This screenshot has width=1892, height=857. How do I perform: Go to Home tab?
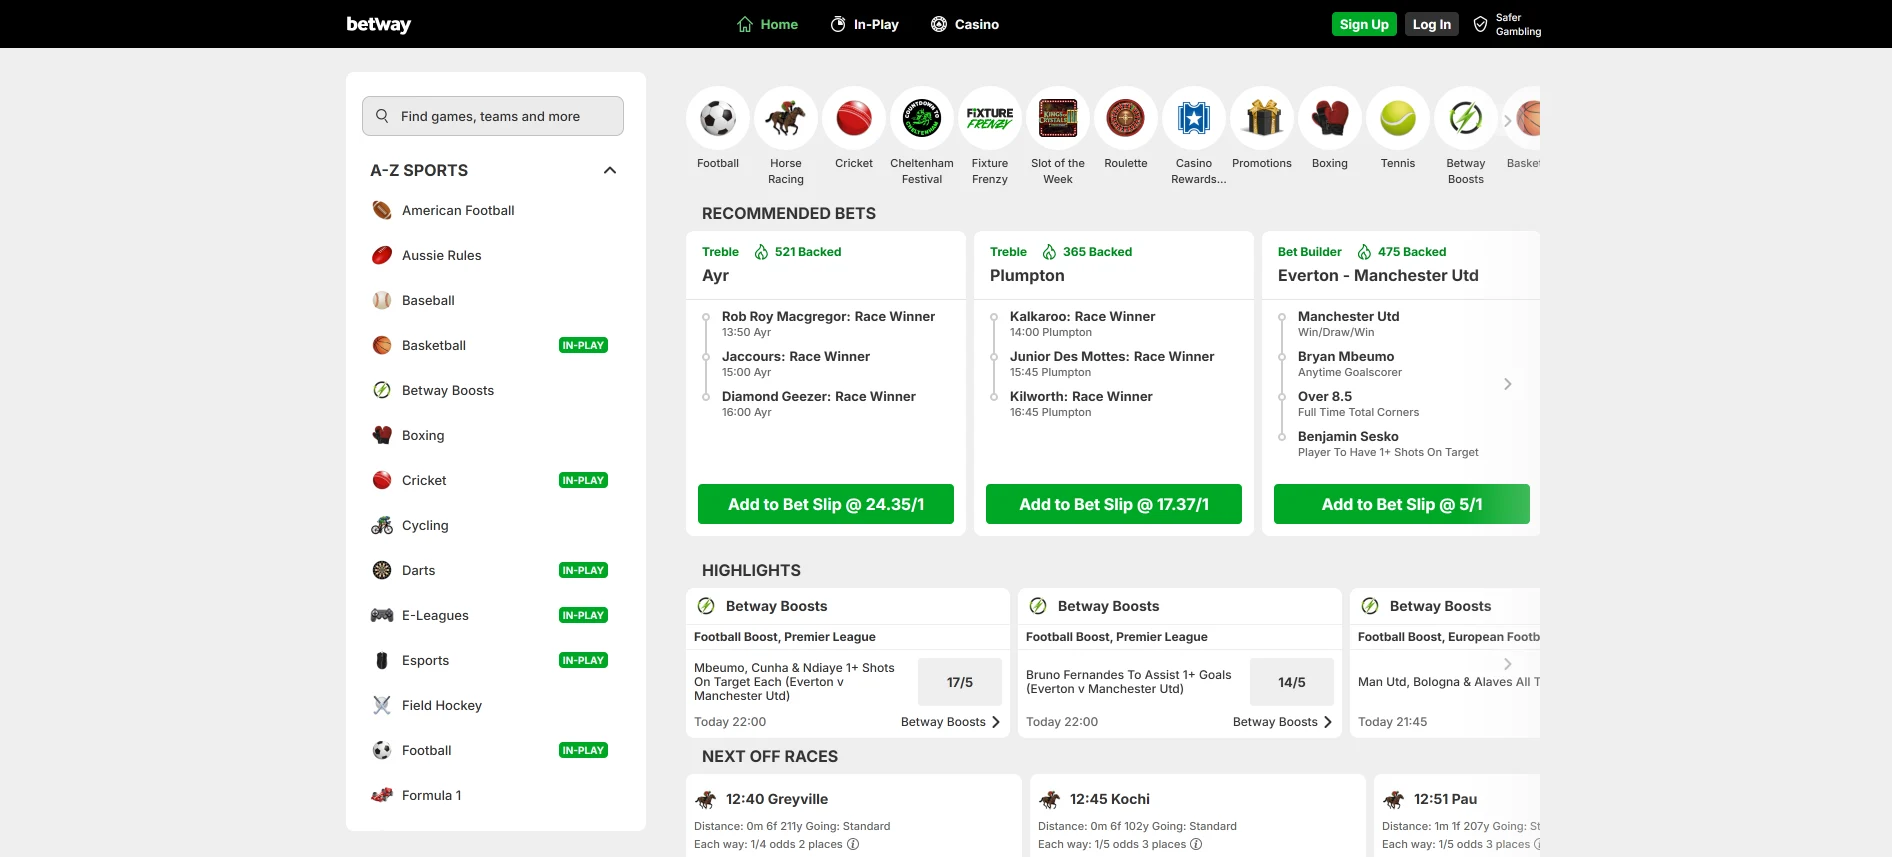click(767, 24)
